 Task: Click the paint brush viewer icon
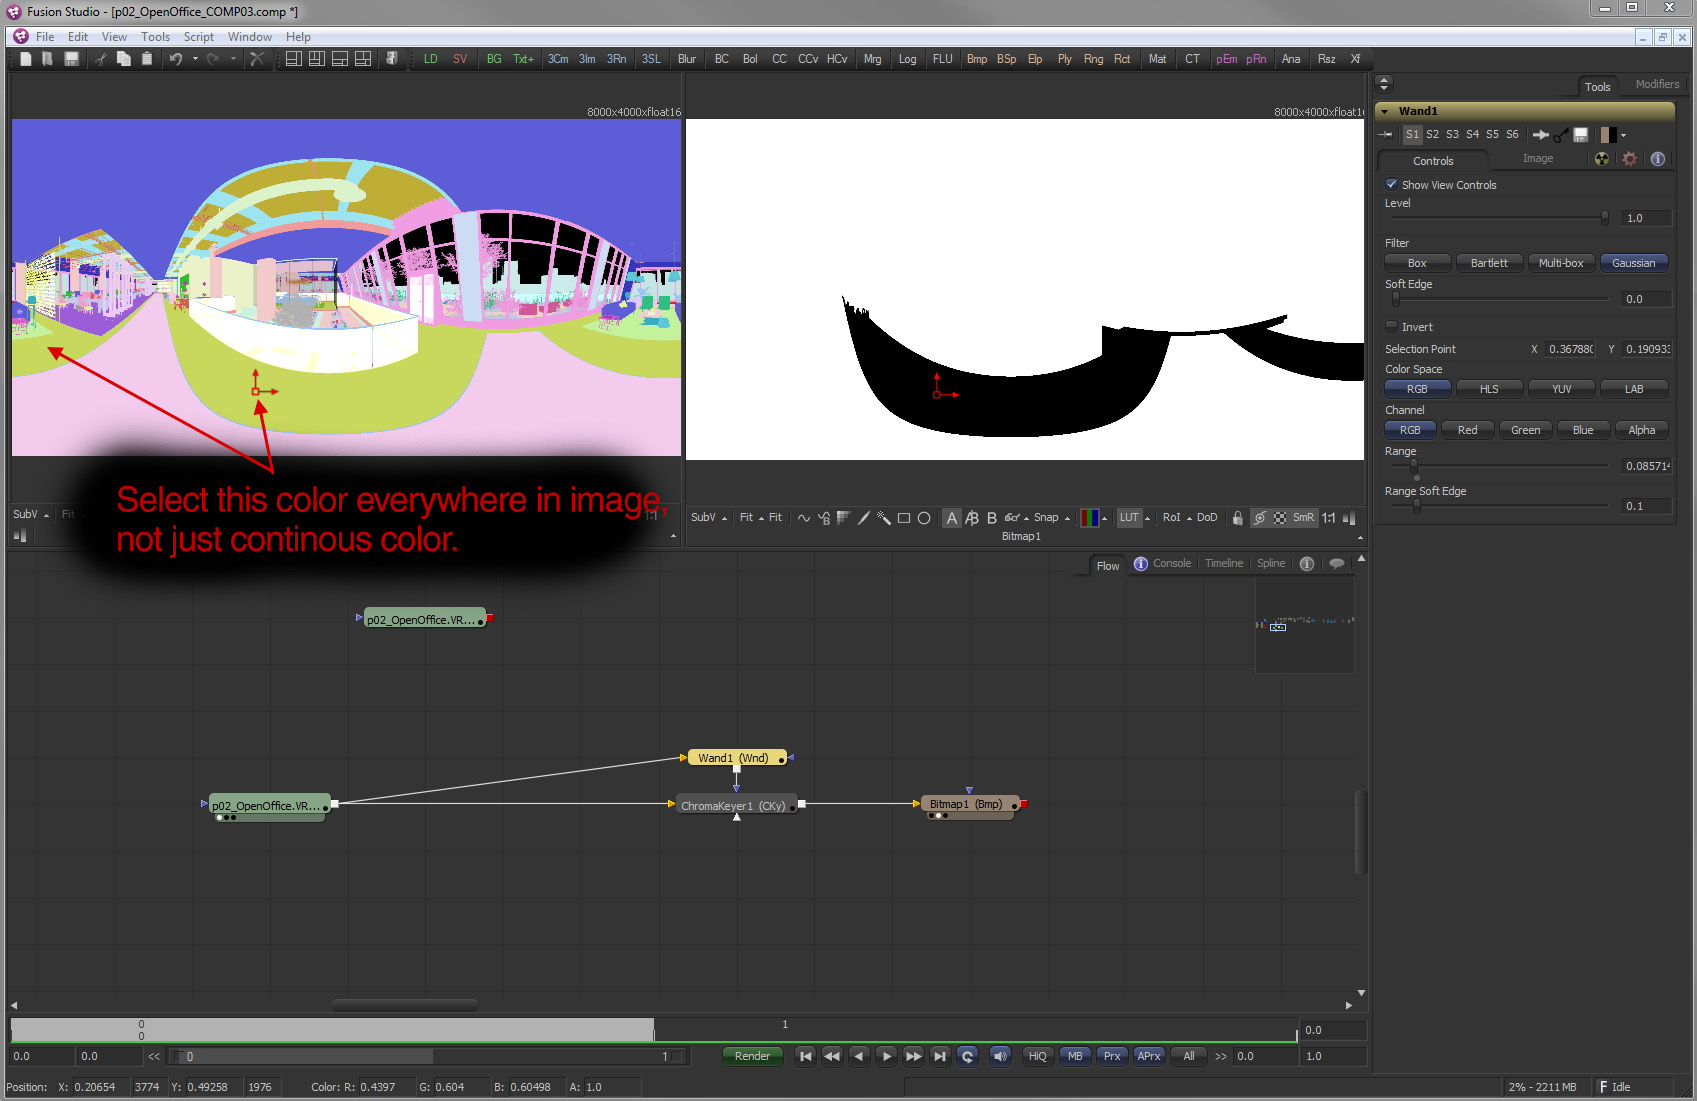pos(864,518)
